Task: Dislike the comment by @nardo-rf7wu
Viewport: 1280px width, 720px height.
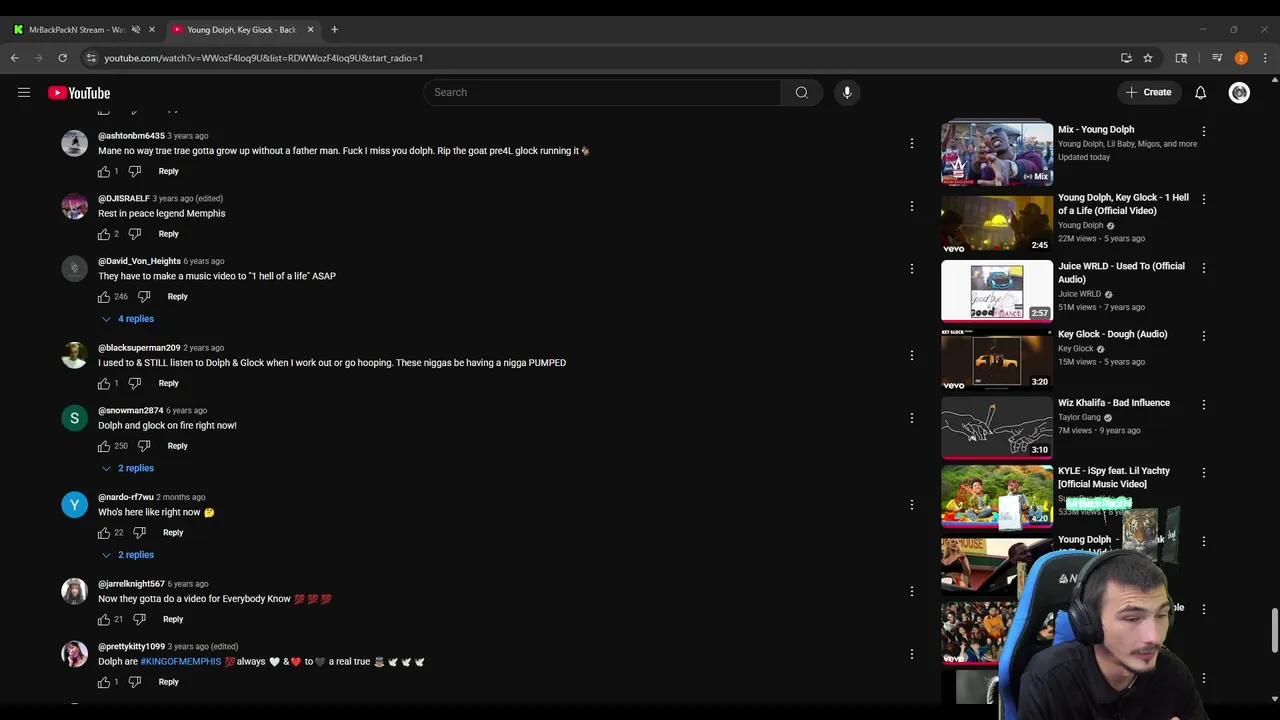Action: coord(139,532)
